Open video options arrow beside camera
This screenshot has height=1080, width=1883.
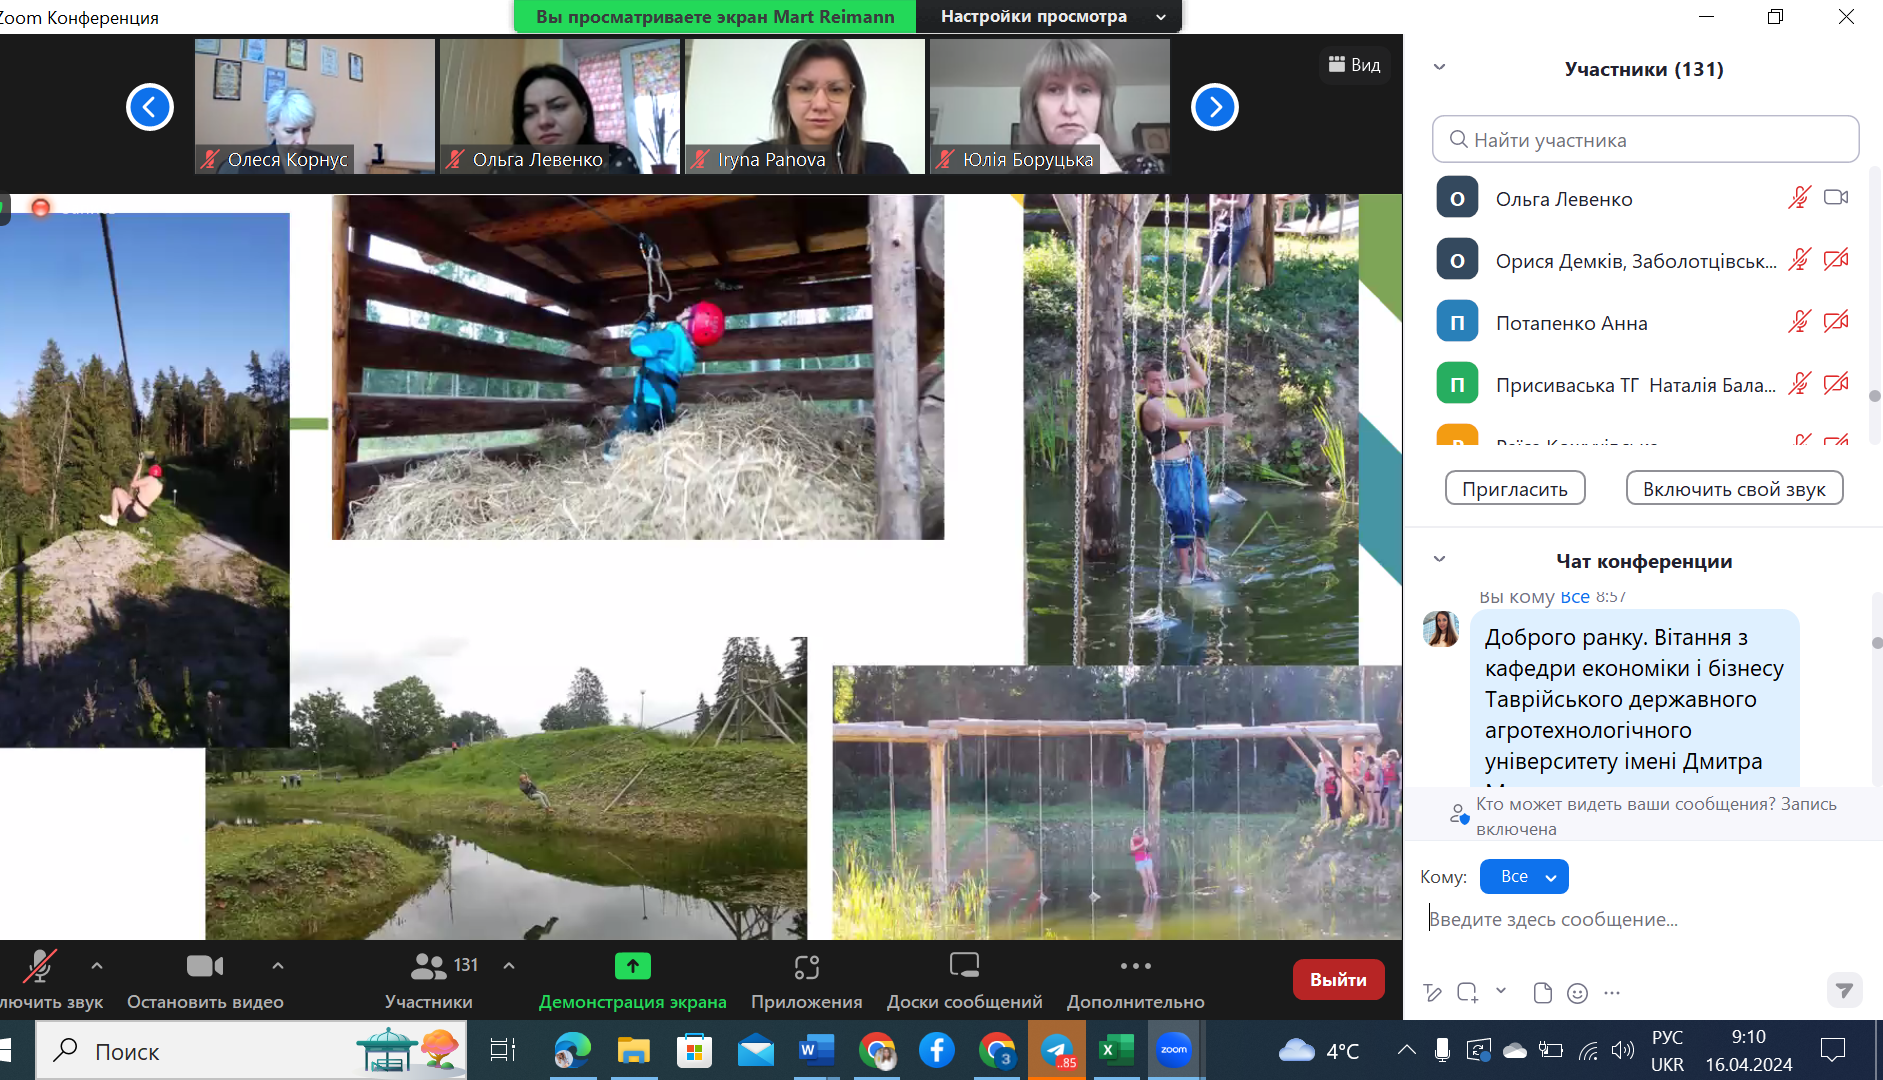pyautogui.click(x=278, y=966)
